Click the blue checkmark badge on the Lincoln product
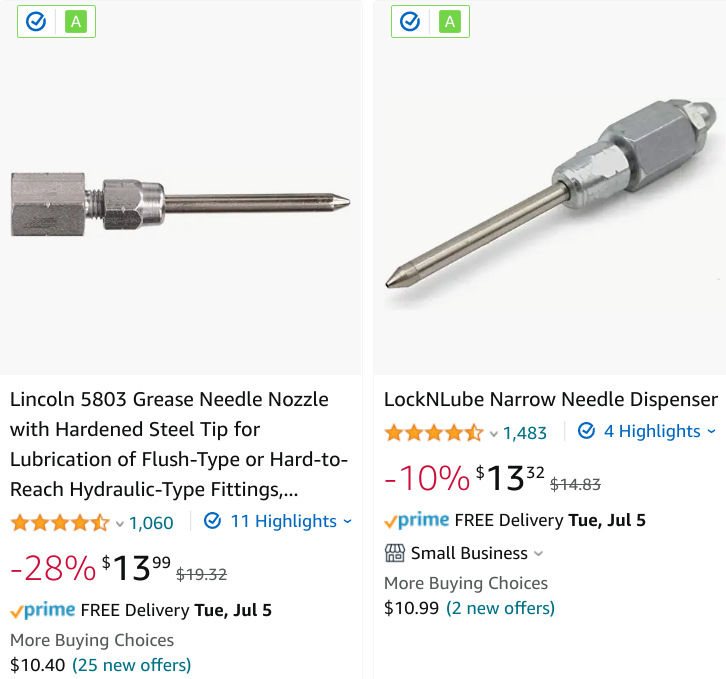Image resolution: width=726 pixels, height=679 pixels. tap(36, 21)
